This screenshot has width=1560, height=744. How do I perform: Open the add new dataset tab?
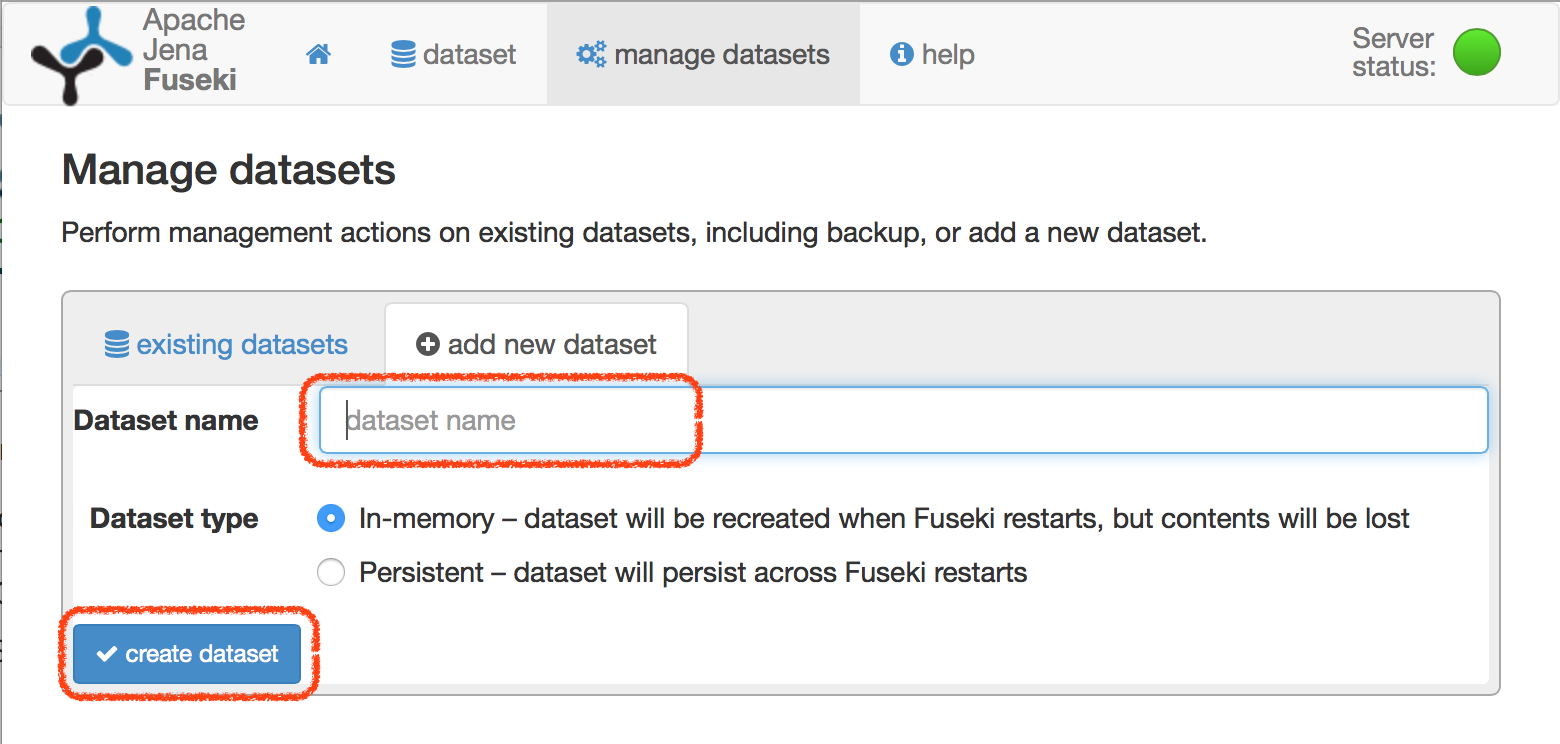(536, 344)
